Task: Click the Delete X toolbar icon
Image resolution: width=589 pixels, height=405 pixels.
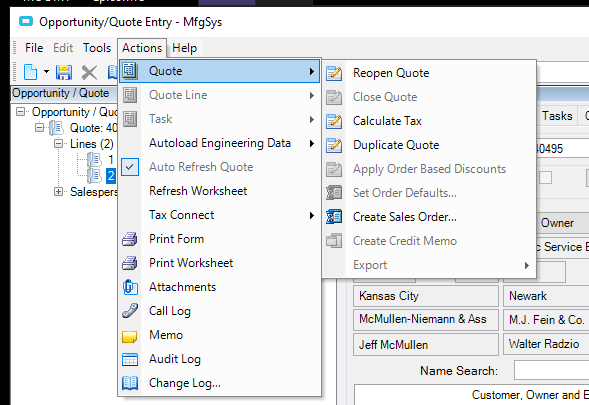Action: click(x=89, y=73)
